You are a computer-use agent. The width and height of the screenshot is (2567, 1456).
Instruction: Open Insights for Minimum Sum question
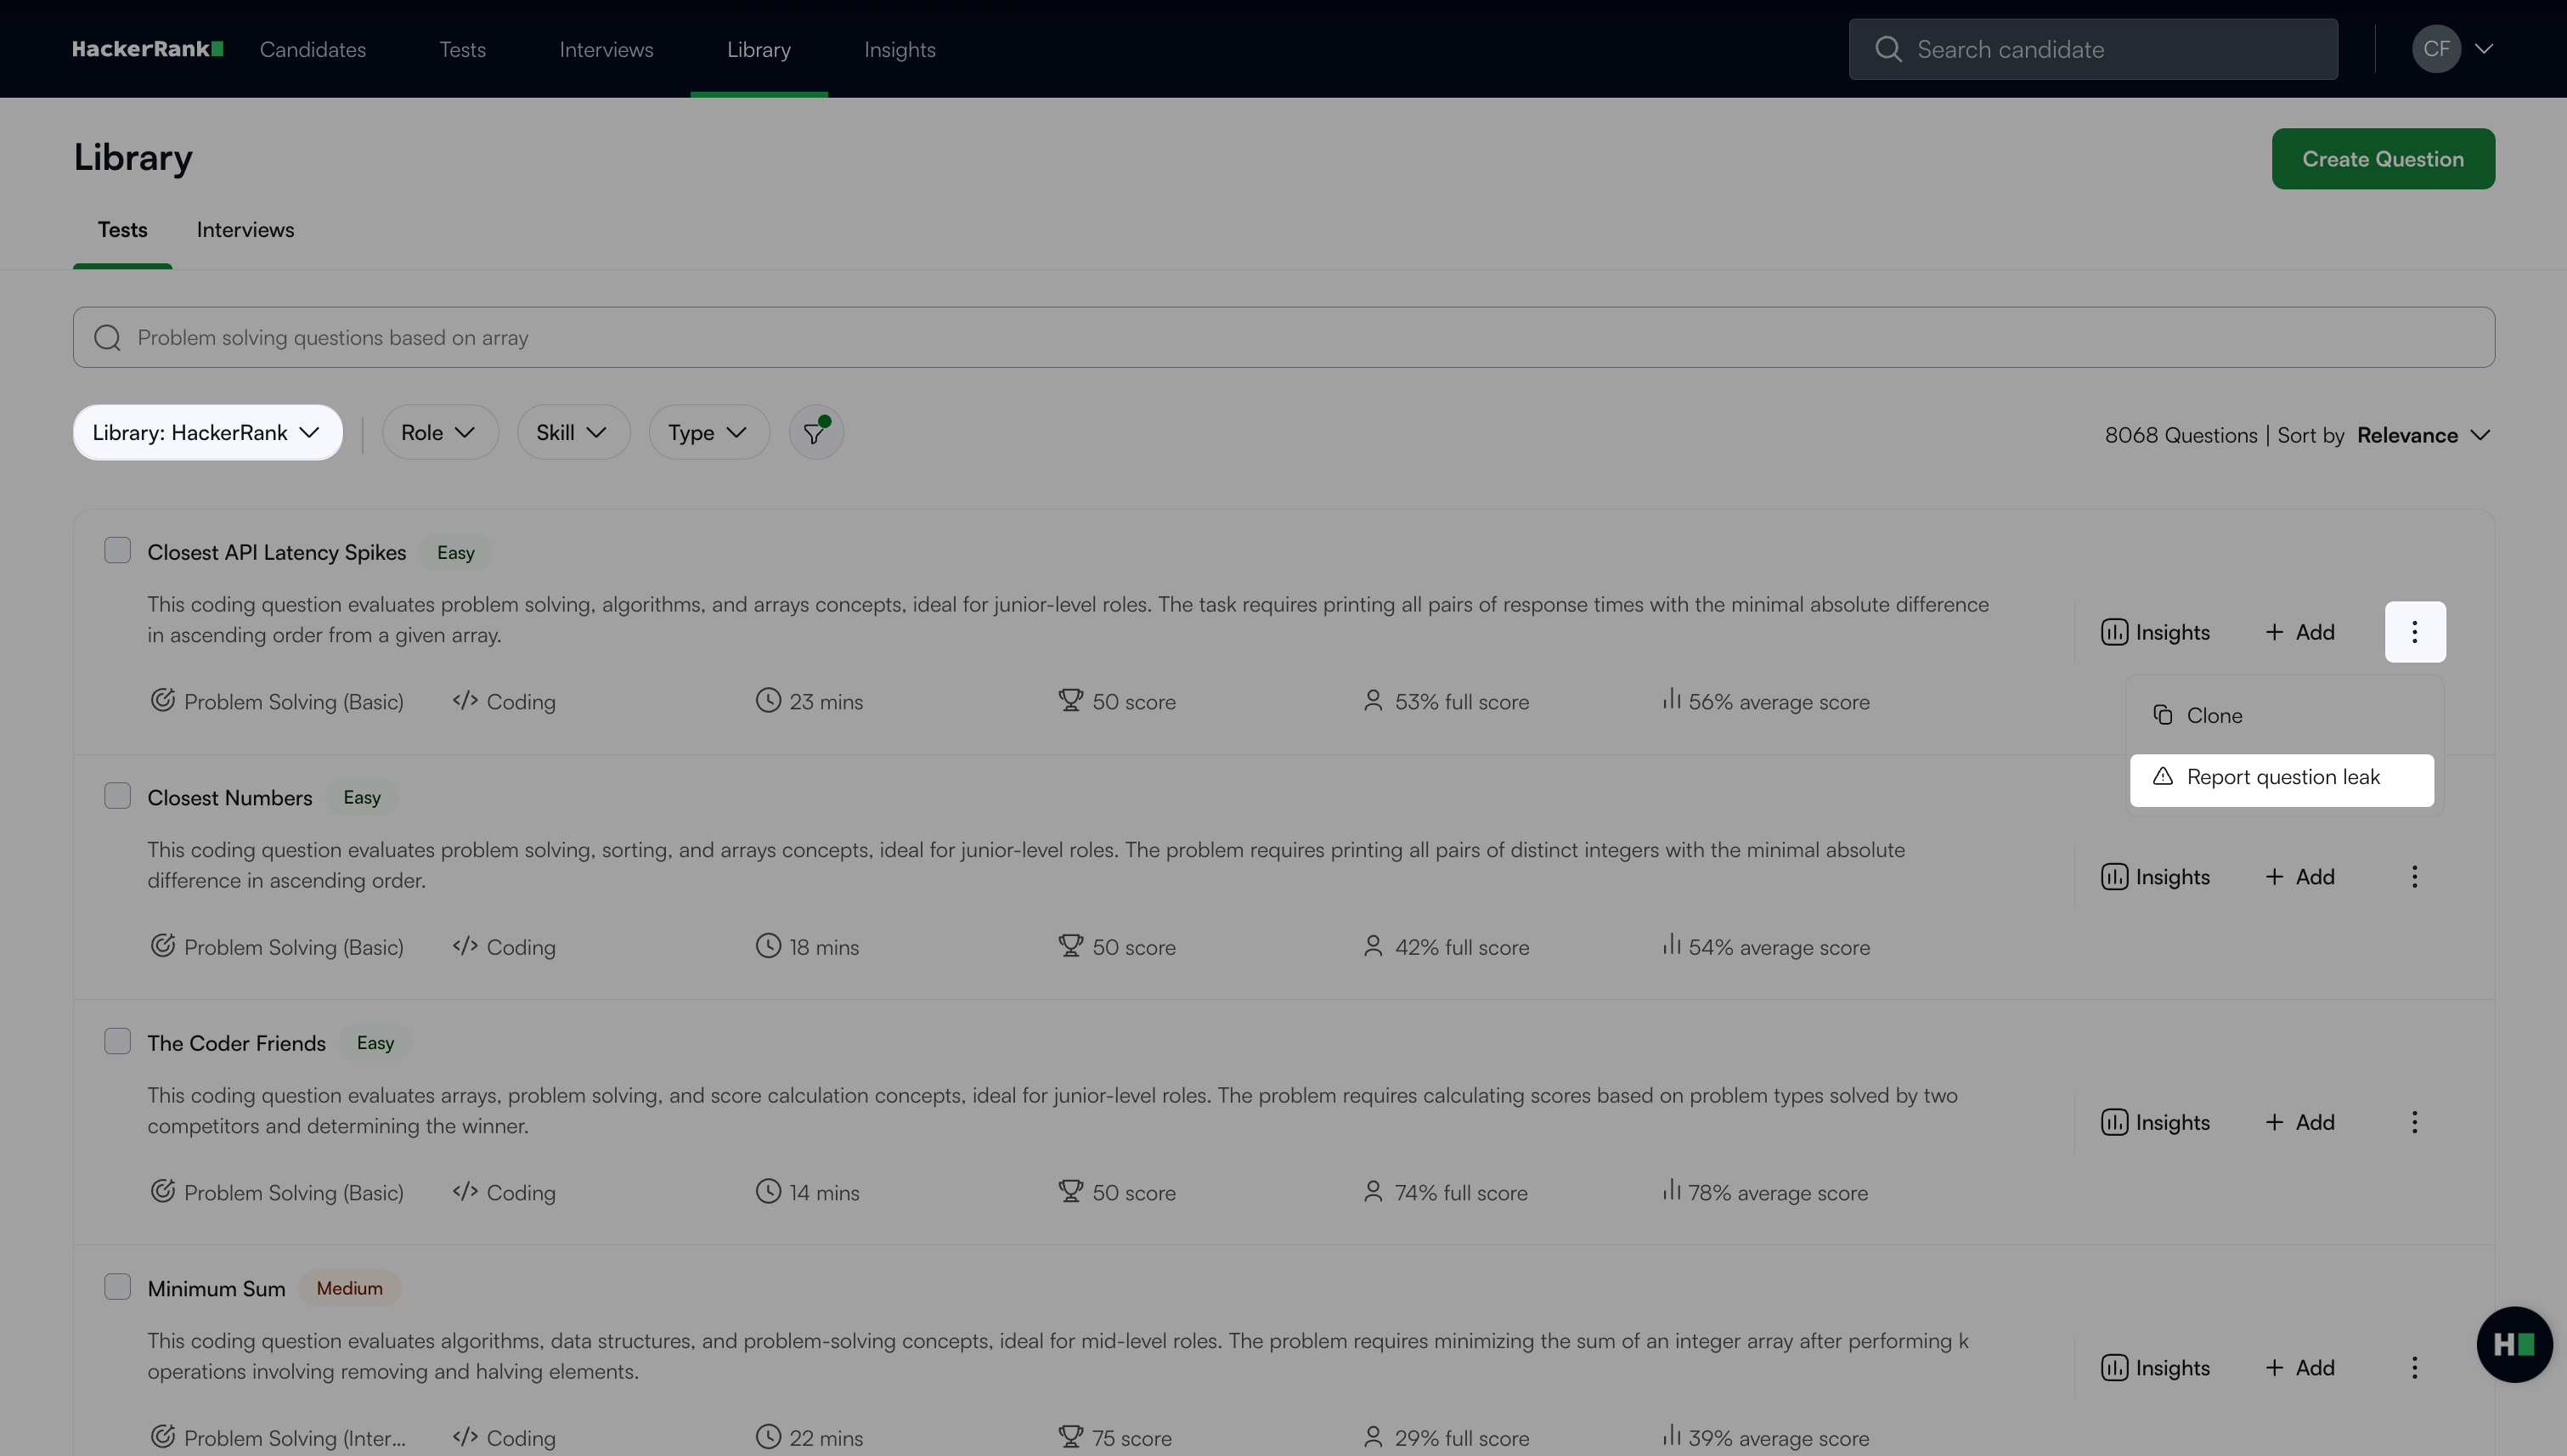click(x=2155, y=1367)
